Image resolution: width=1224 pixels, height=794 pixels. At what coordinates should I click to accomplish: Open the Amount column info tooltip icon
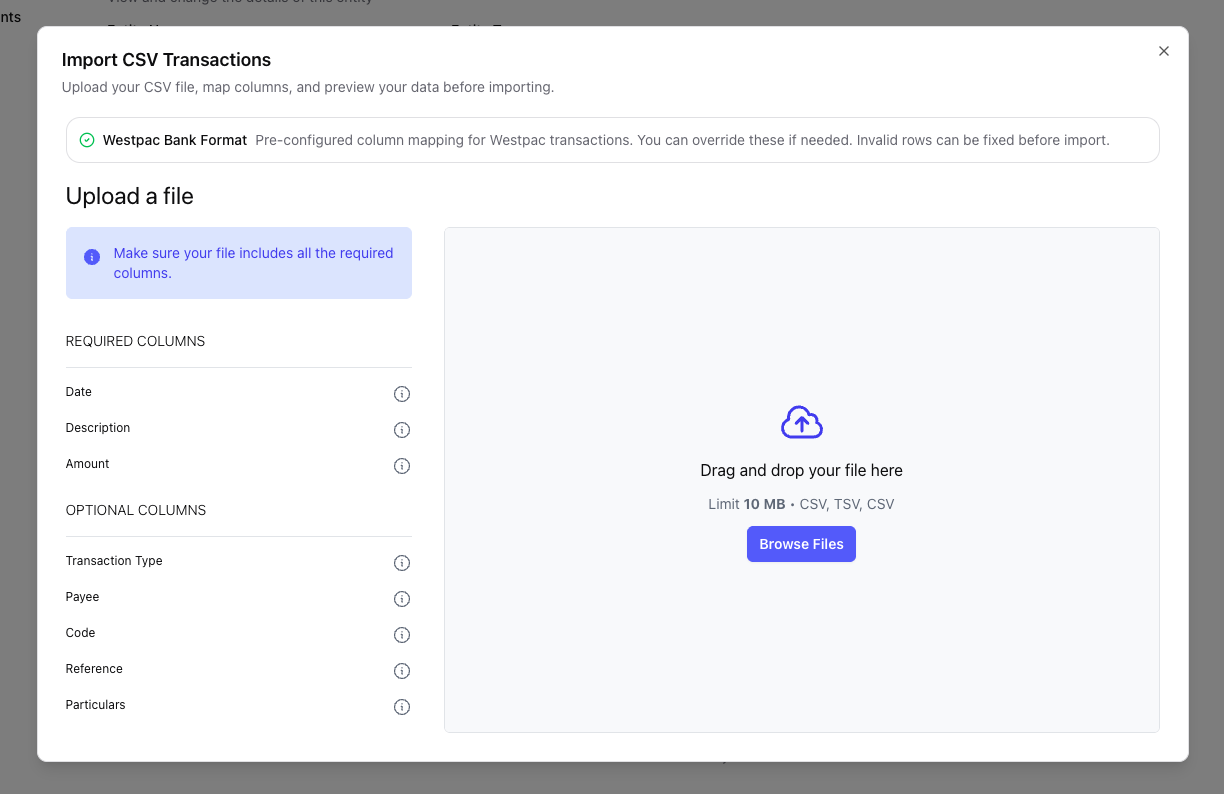(x=402, y=466)
